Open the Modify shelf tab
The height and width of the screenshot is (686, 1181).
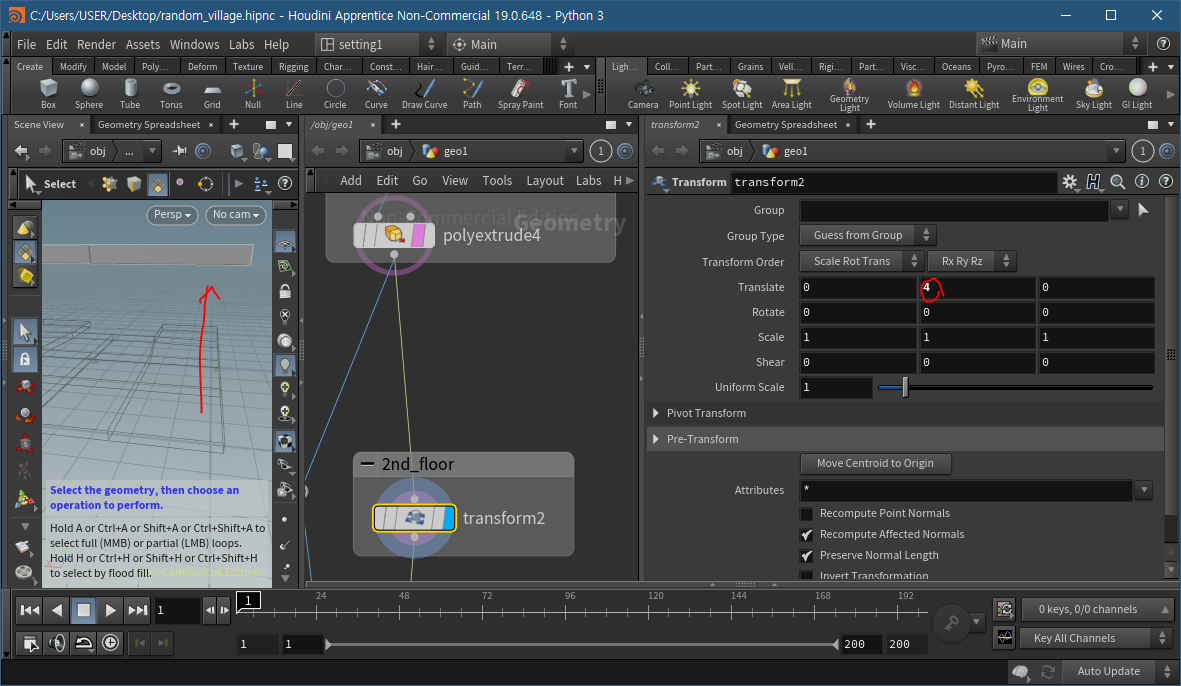tap(73, 66)
